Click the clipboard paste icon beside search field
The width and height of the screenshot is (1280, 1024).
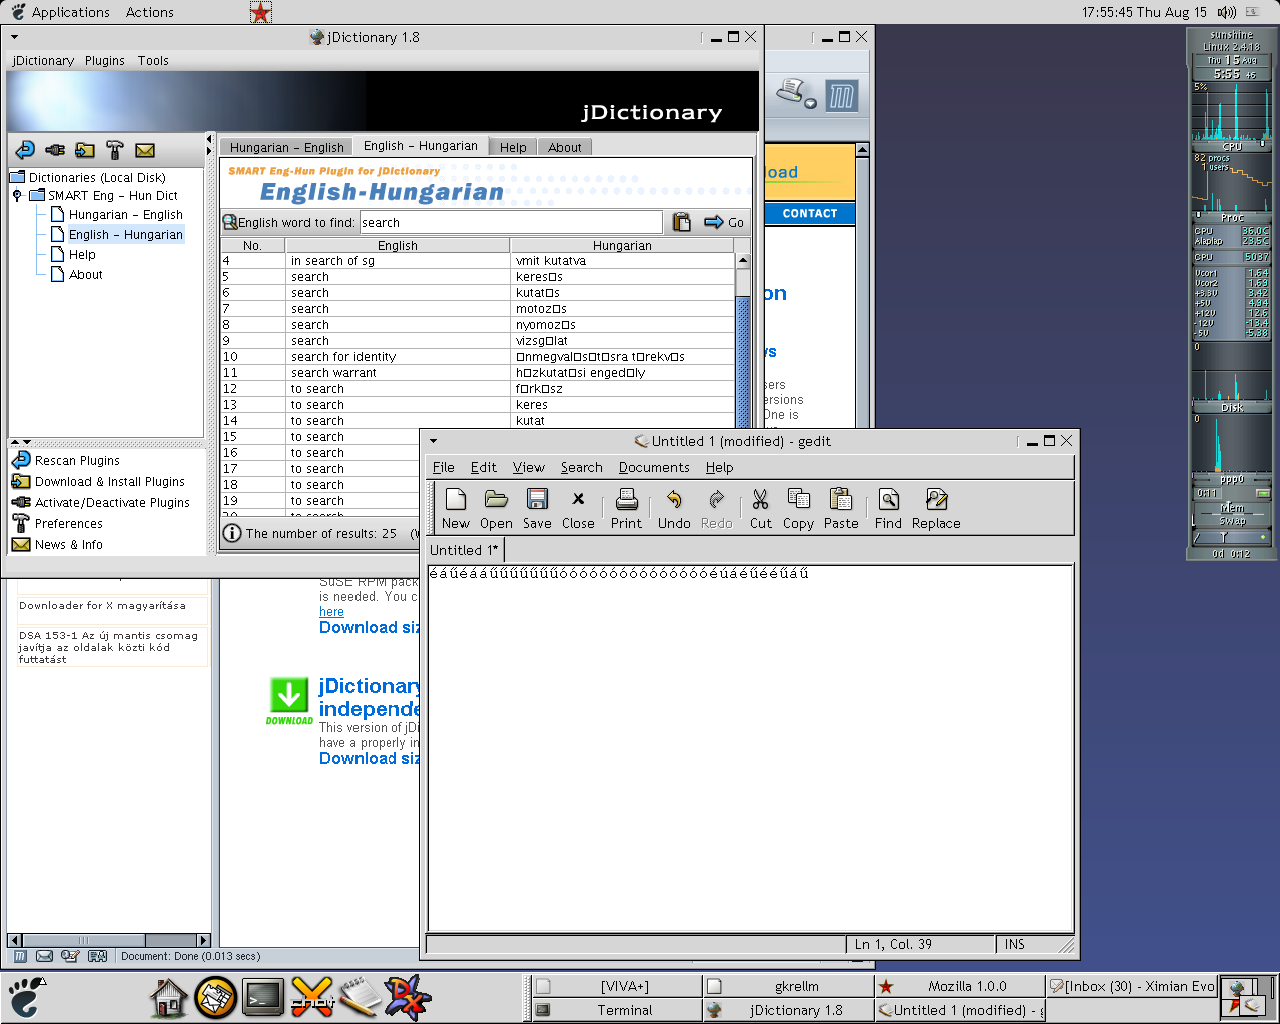pyautogui.click(x=682, y=222)
